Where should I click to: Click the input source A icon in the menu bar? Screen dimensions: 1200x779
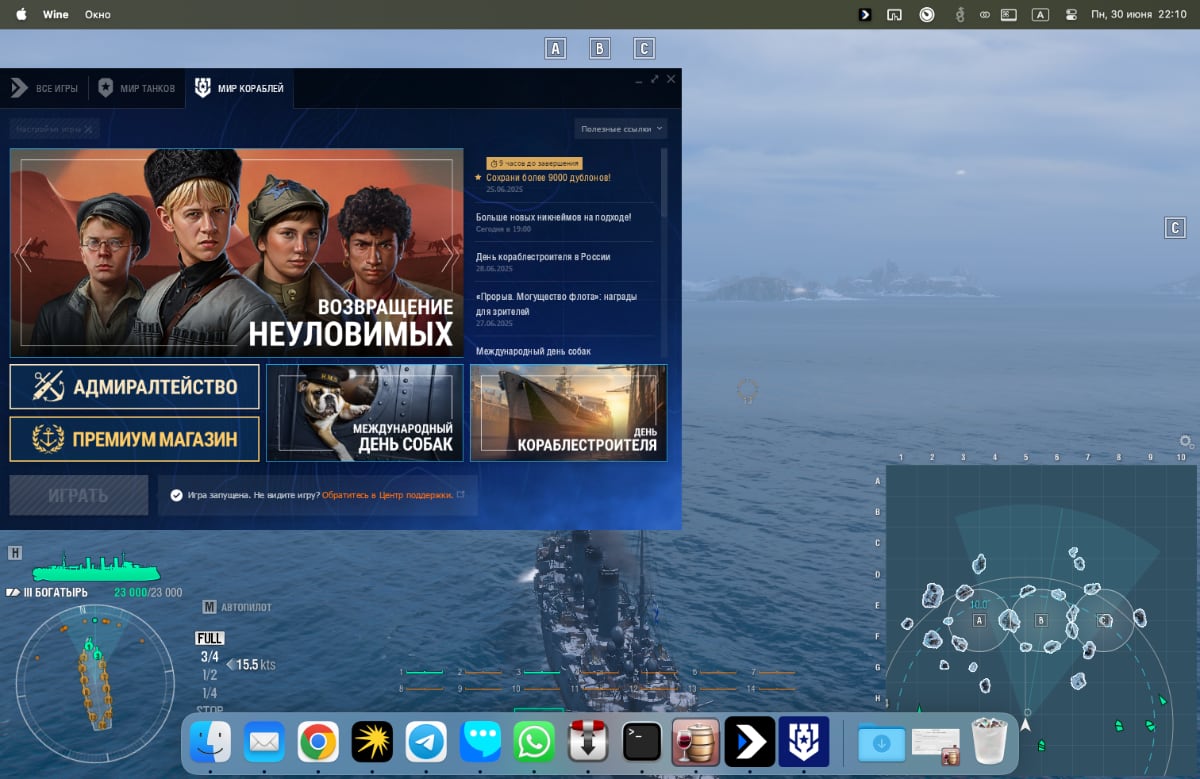pos(1040,14)
